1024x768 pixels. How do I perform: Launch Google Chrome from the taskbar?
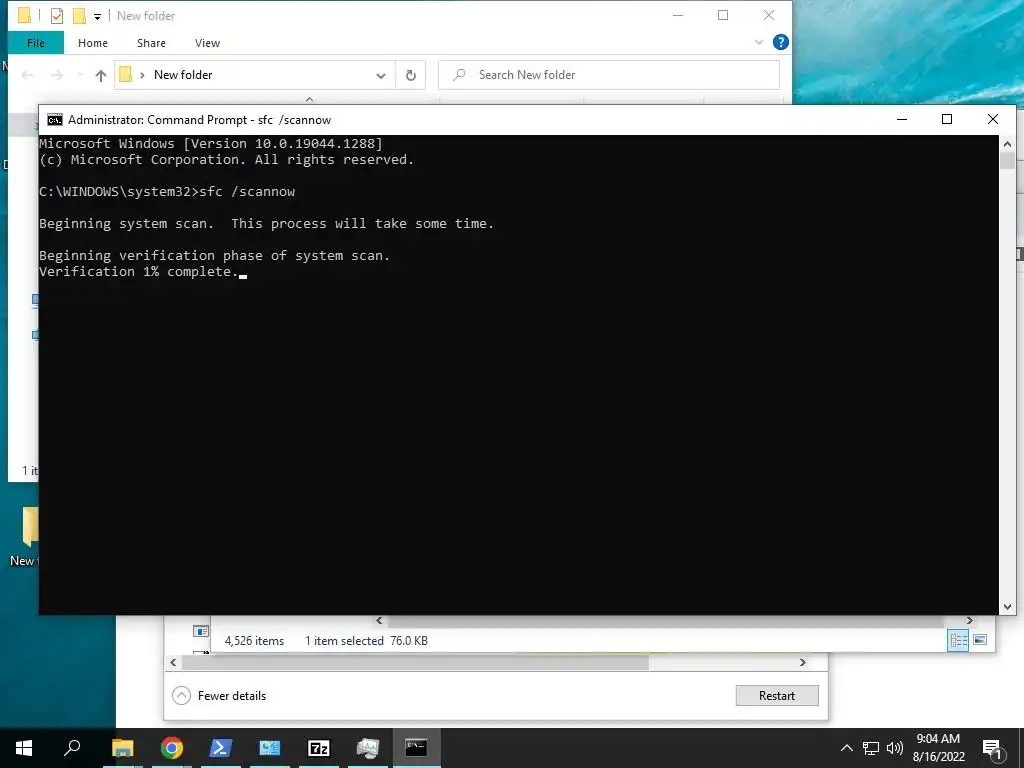click(172, 748)
